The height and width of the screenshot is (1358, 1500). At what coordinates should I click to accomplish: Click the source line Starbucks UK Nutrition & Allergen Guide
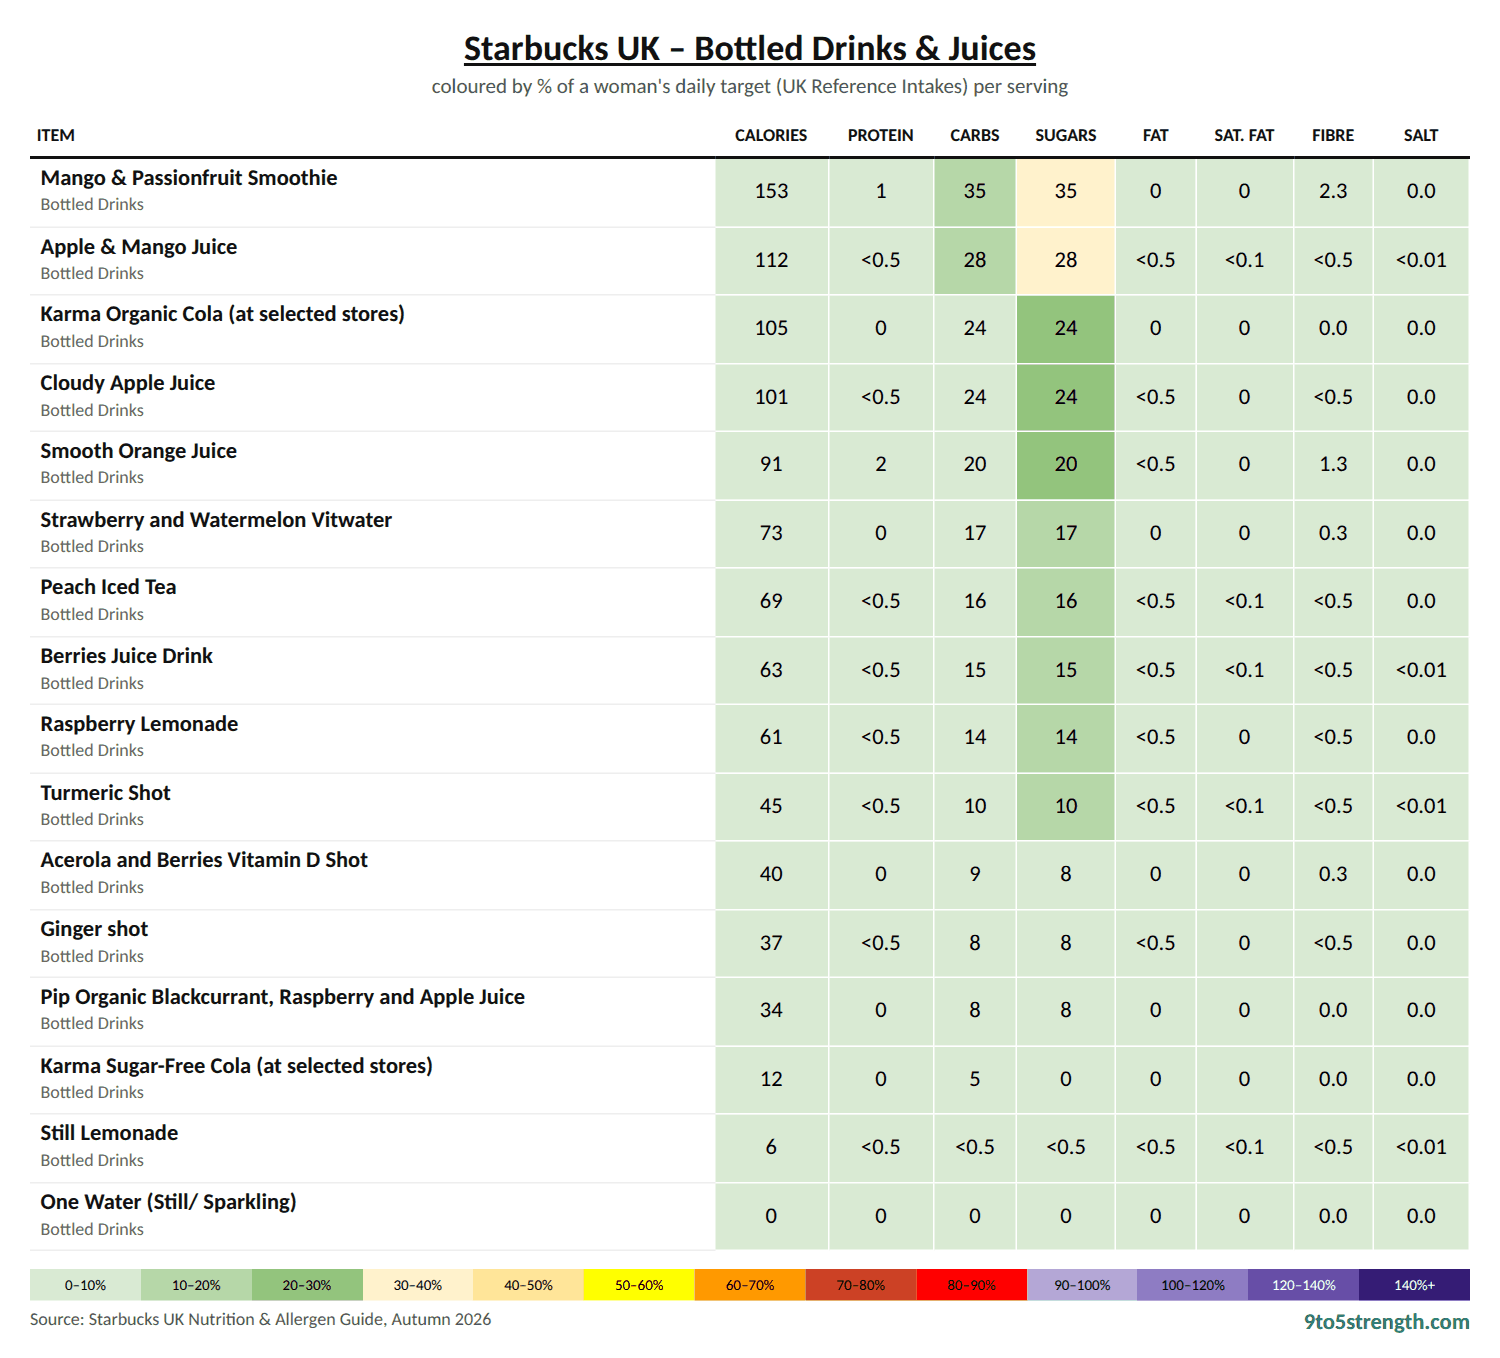pos(260,1319)
